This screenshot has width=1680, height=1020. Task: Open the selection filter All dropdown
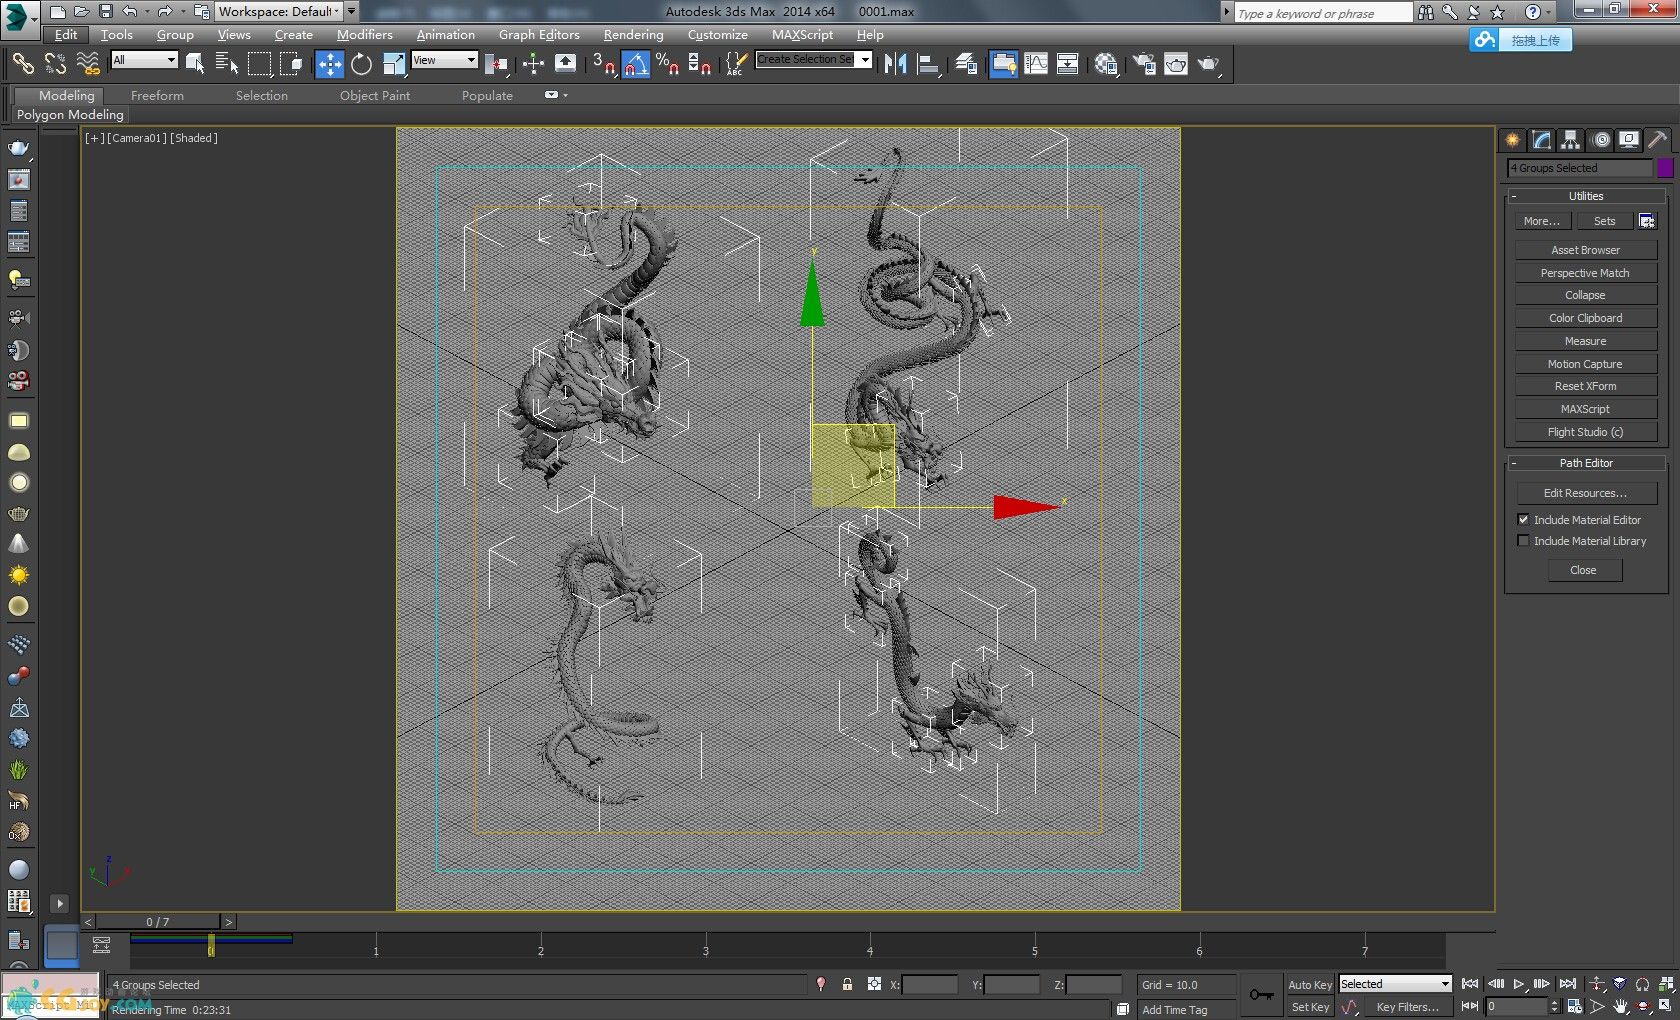click(144, 60)
